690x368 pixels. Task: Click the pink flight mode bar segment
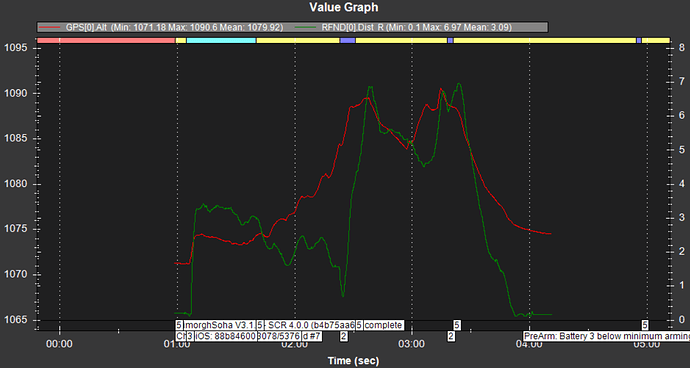[106, 40]
